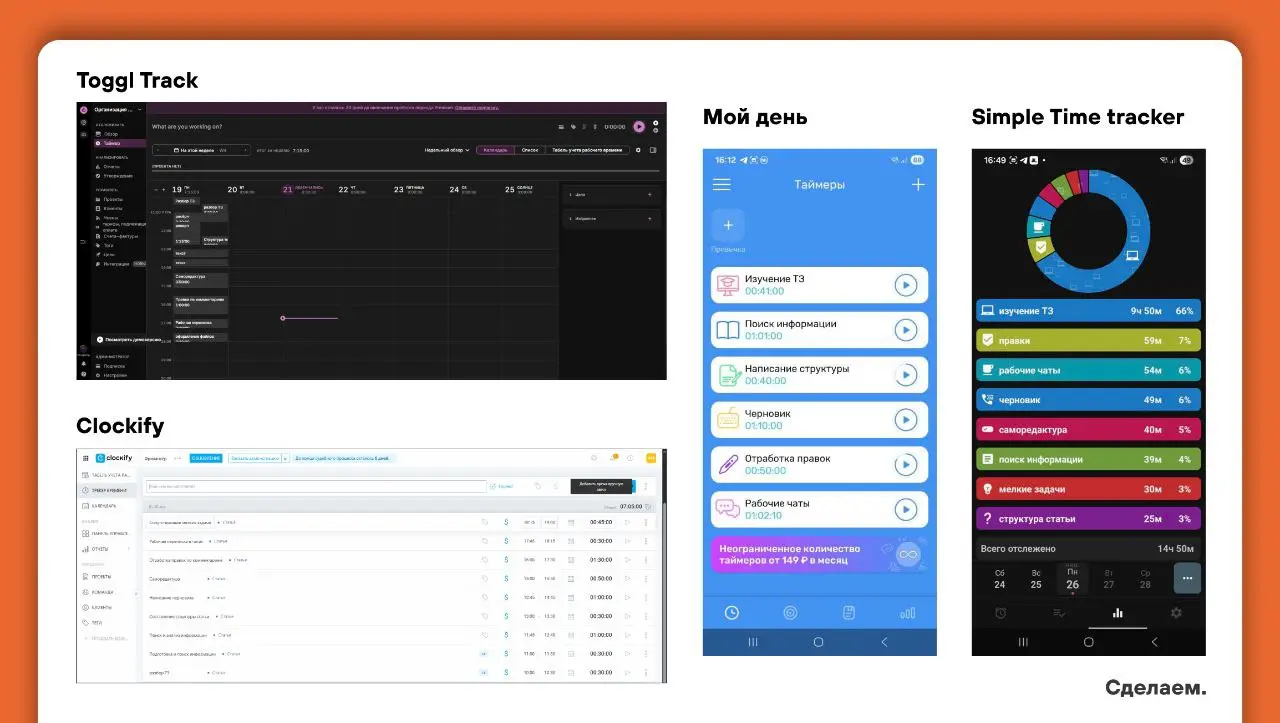
Task: Open the tag icon on Clockify 00:45:00 entry
Action: [x=485, y=522]
